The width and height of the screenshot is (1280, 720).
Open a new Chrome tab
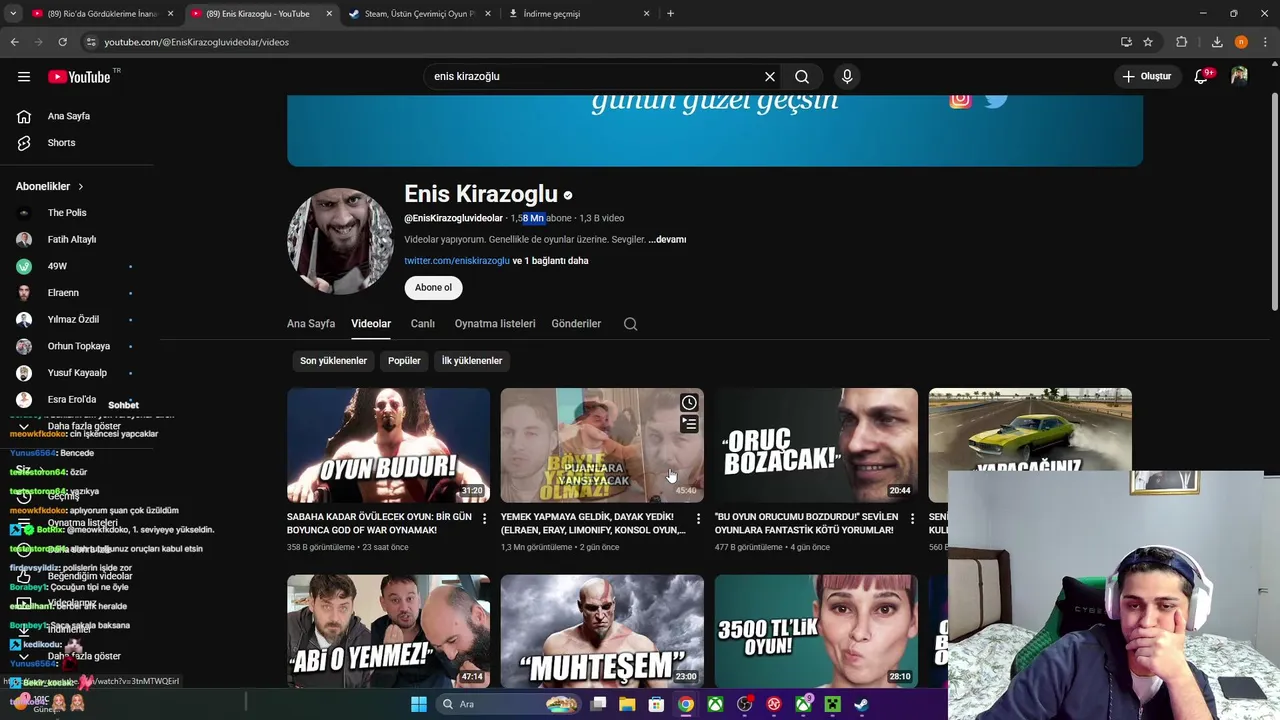pos(670,14)
